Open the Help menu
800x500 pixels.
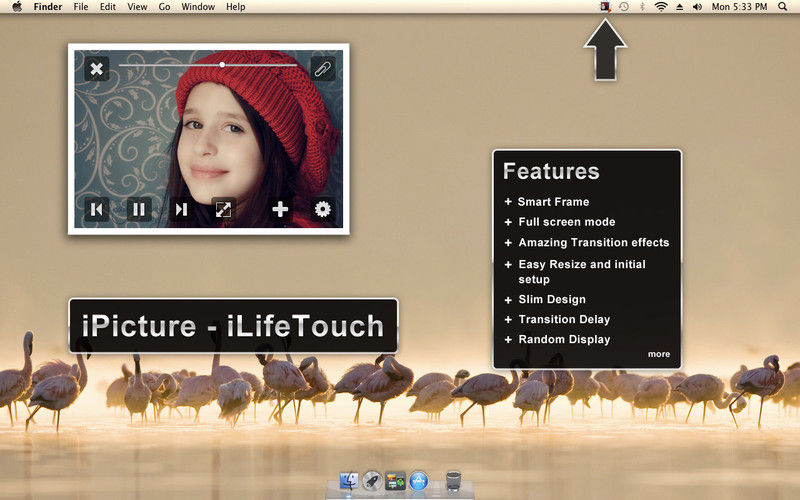click(x=236, y=7)
